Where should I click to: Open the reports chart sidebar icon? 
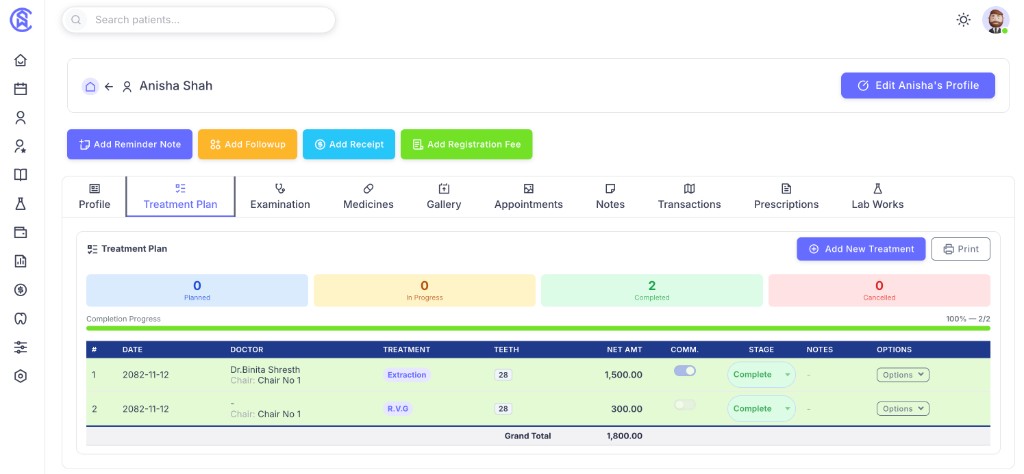point(20,261)
